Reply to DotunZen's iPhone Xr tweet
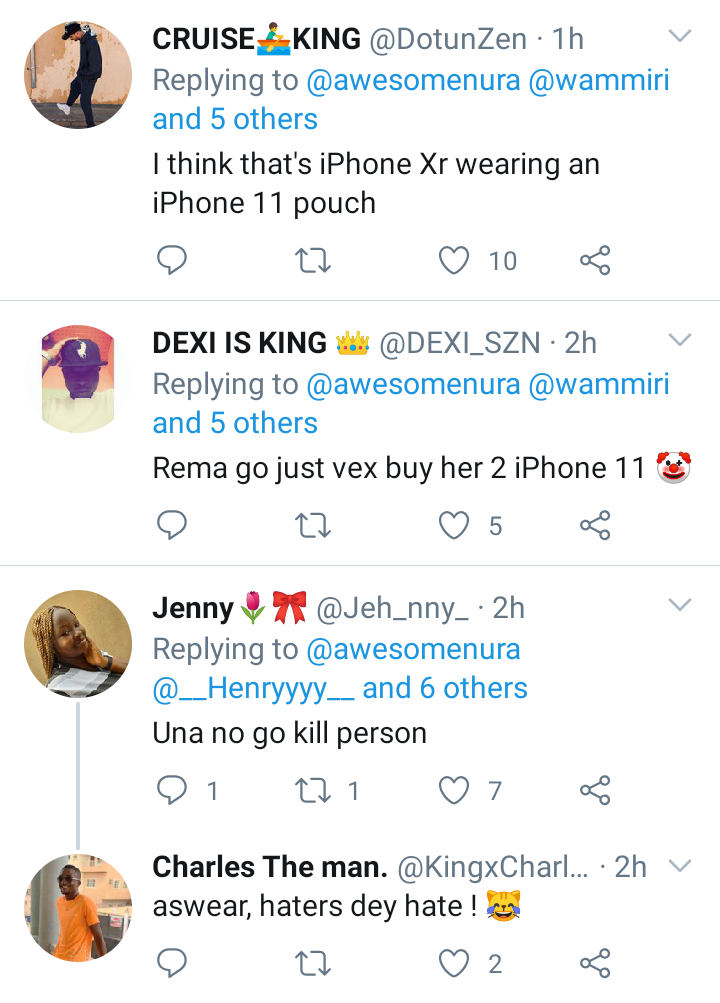 173,261
